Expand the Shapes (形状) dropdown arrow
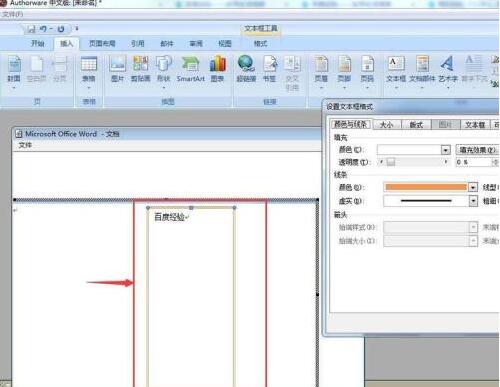500x387 pixels. point(163,88)
